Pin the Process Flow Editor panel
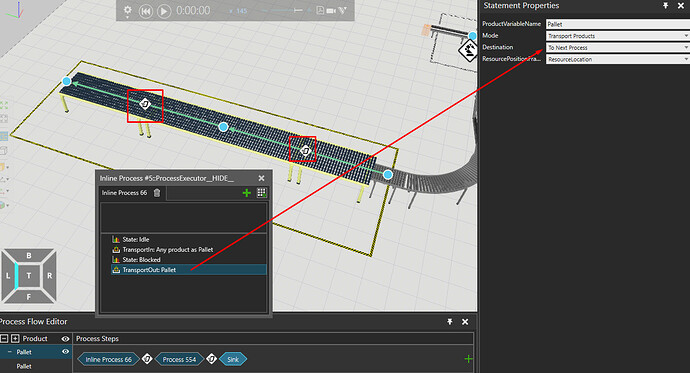This screenshot has width=690, height=373. [x=450, y=322]
